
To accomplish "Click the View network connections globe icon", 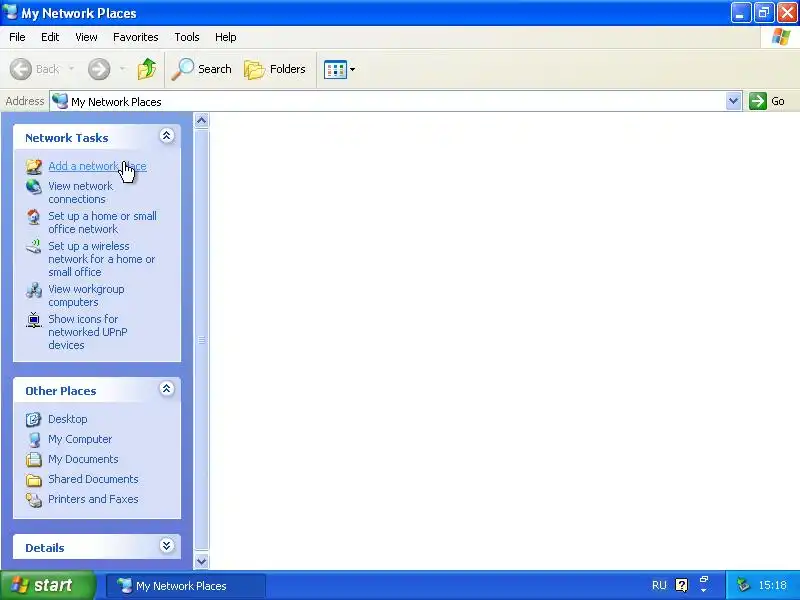I will click(x=34, y=187).
